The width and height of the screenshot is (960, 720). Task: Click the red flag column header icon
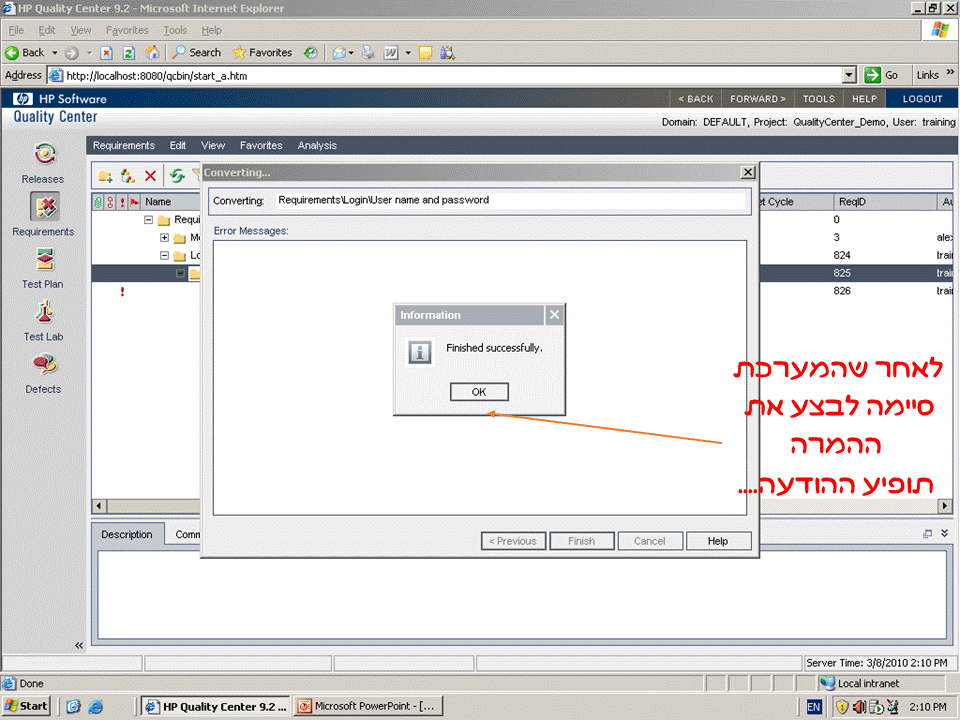(x=135, y=201)
